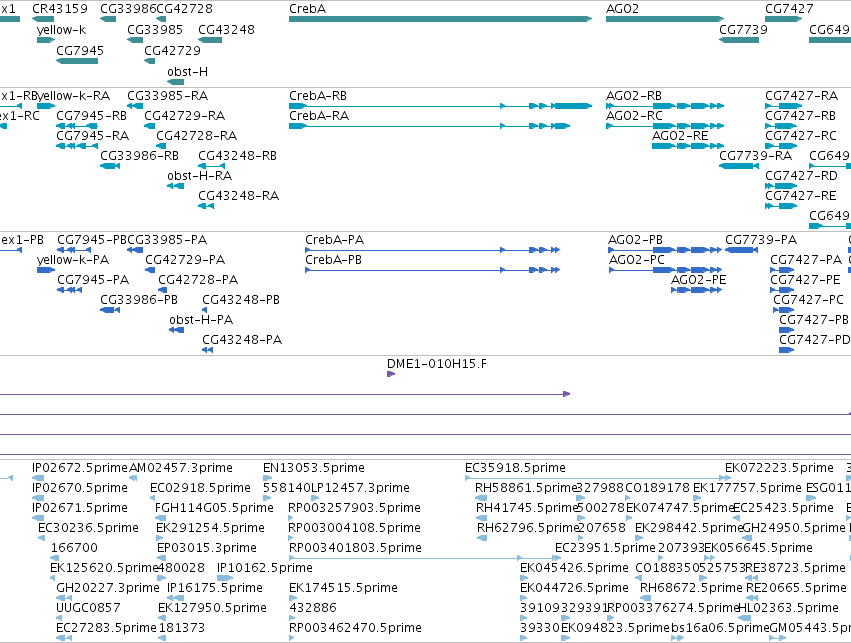Viewport: 851px width, 643px height.
Task: Open the CG33986-PB protein feature
Action: (110, 310)
